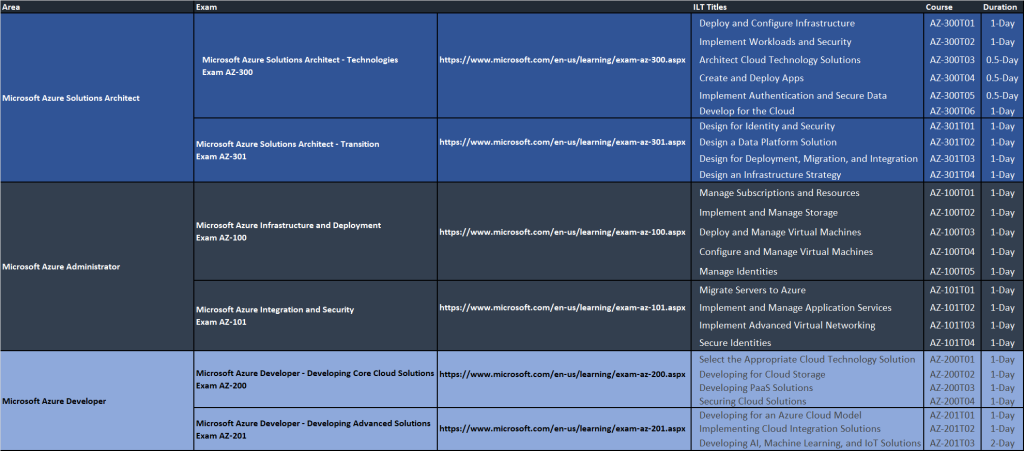Select course code AZ-300T01
The image size is (1024, 451).
(x=952, y=23)
